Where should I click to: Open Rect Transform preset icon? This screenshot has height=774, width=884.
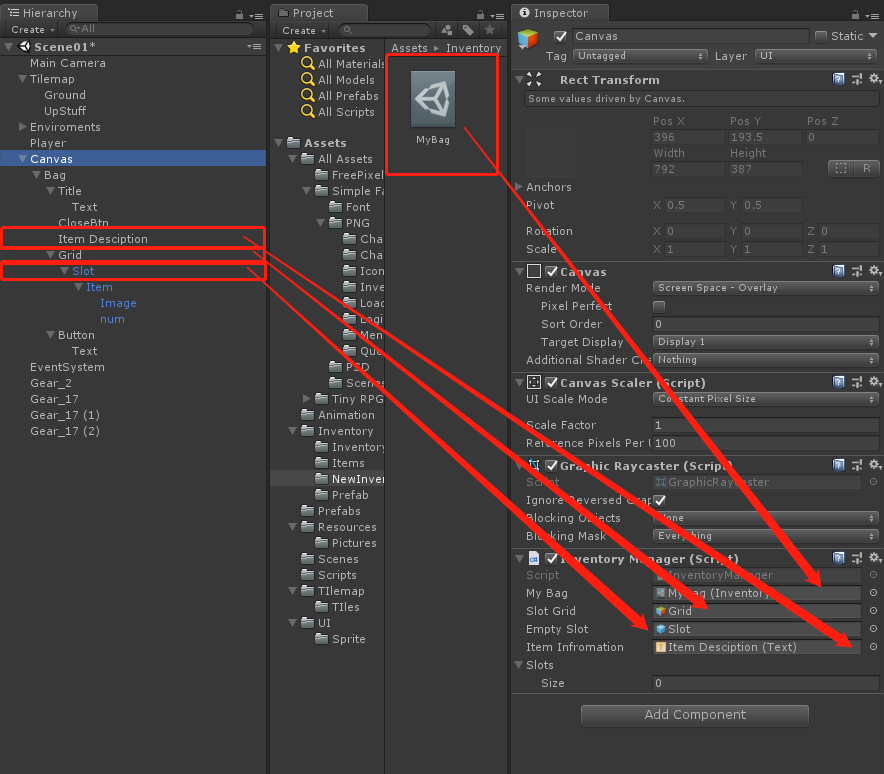point(856,79)
